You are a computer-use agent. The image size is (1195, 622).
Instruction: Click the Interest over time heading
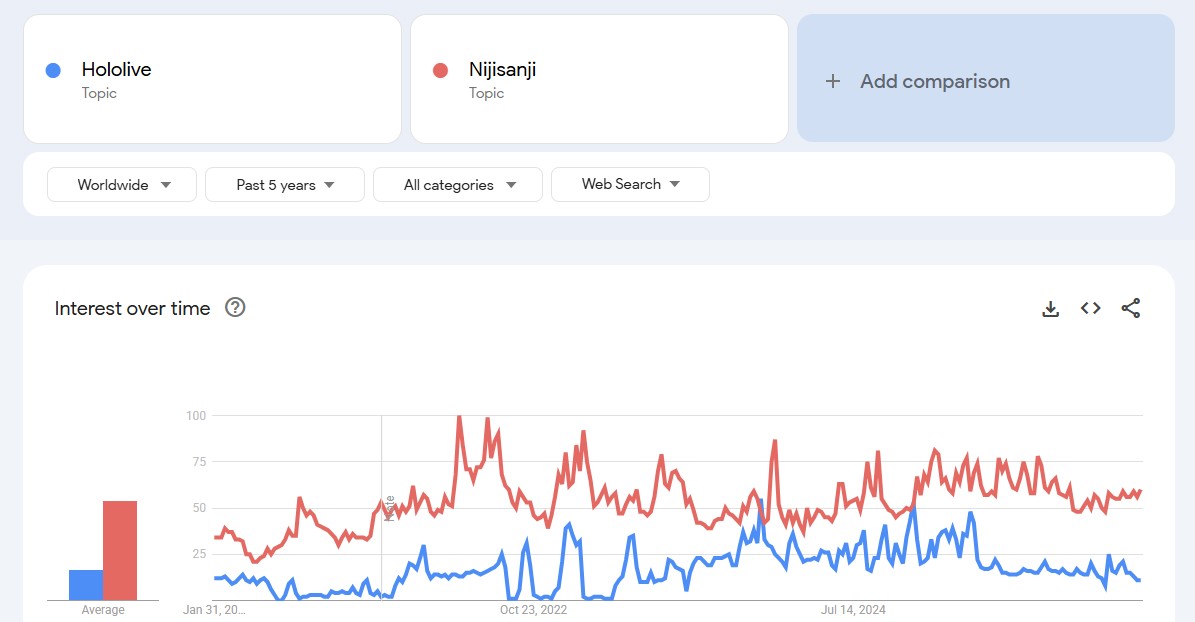[132, 308]
